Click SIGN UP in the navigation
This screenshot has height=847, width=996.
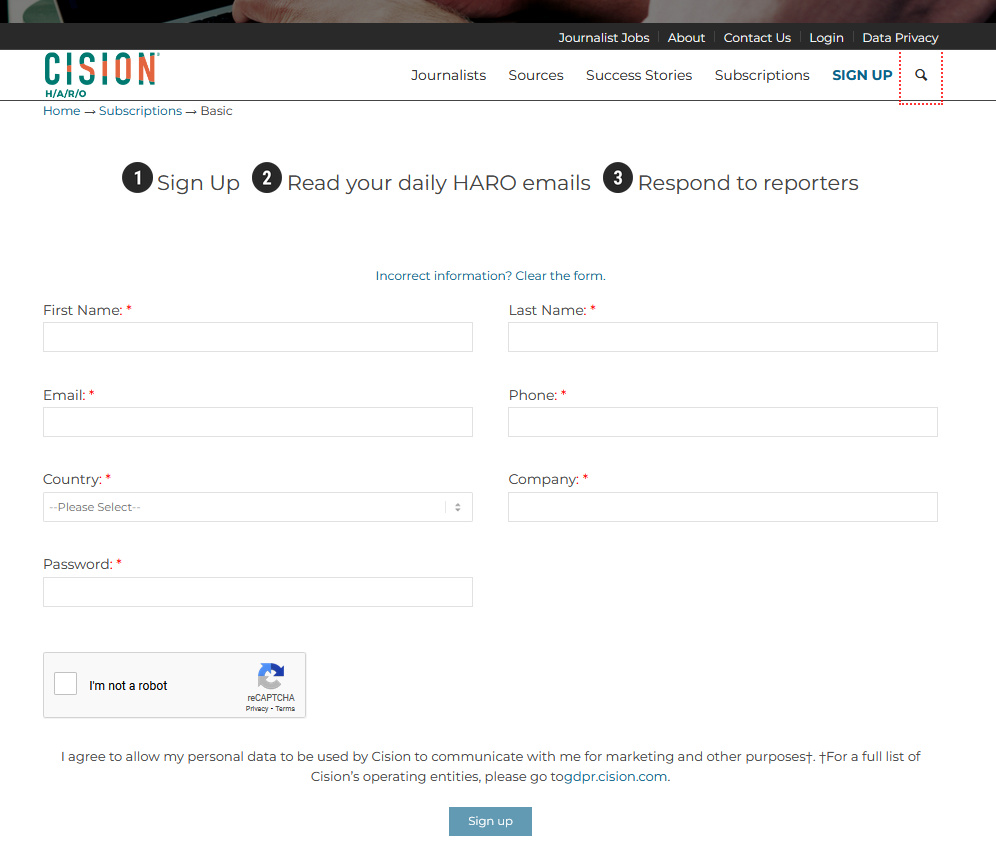tap(862, 75)
